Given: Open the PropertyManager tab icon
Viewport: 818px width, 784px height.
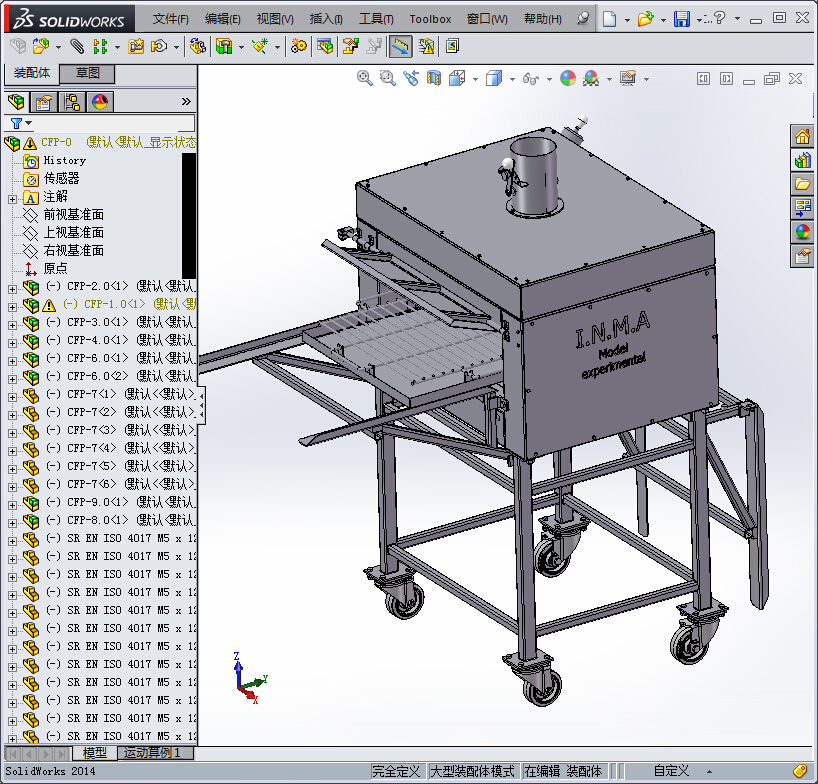Looking at the screenshot, I should coord(44,102).
